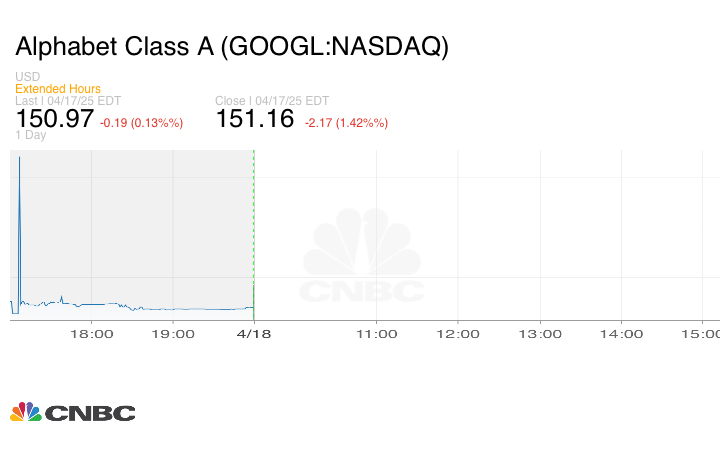
Task: Select the 11:00 time axis label
Action: click(377, 334)
